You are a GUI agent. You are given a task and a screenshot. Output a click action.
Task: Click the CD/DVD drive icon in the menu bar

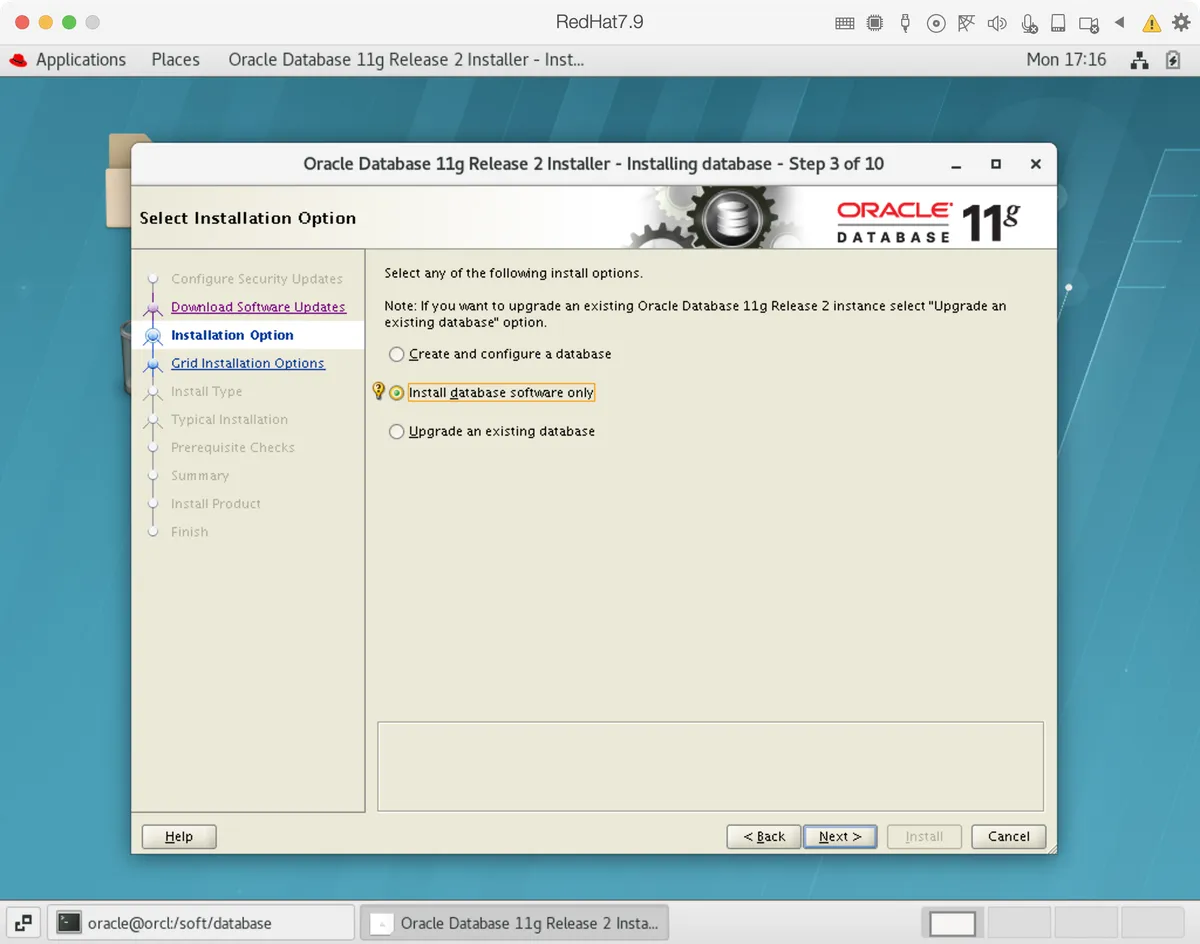(936, 22)
